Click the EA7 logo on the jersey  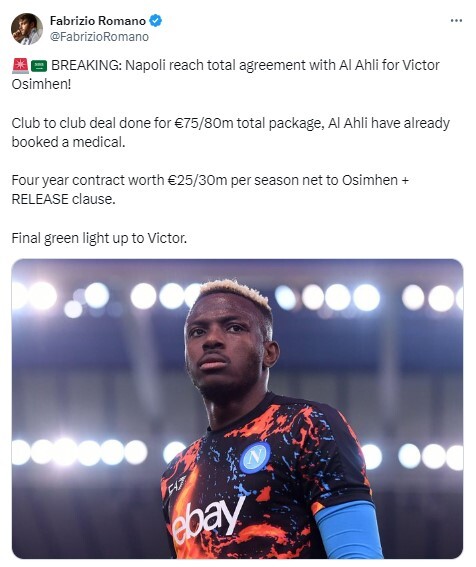click(x=177, y=484)
